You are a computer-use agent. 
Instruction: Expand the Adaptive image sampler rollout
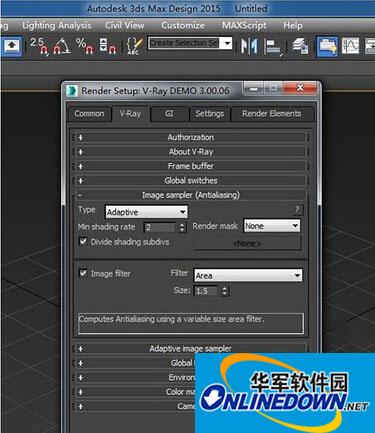(x=191, y=349)
